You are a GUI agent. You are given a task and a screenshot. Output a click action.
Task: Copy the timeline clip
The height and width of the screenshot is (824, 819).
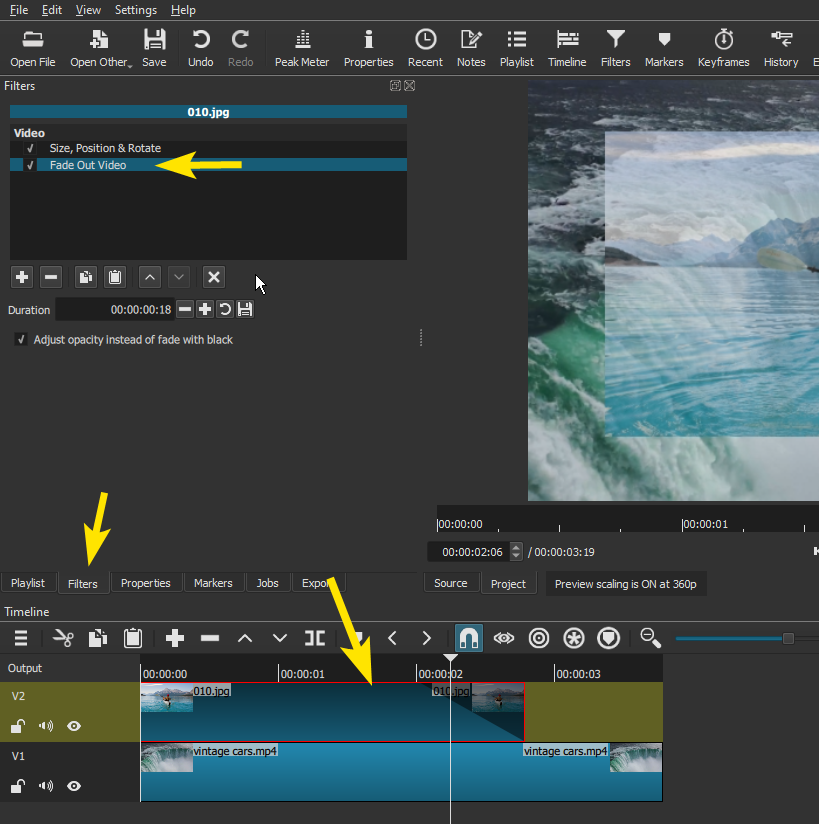(98, 638)
